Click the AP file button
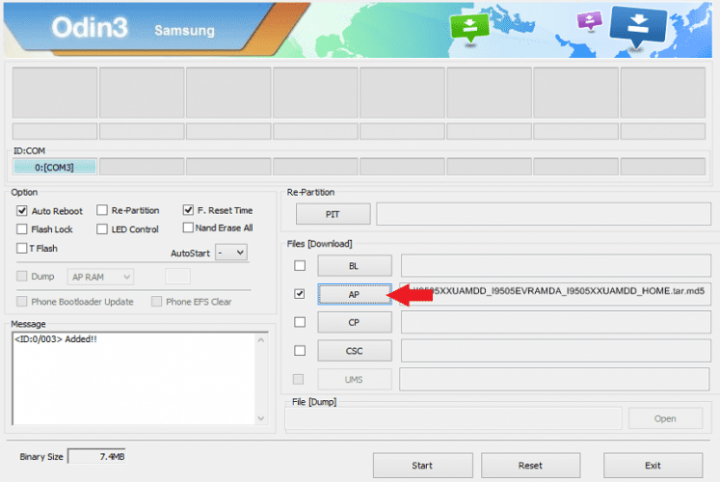This screenshot has height=482, width=720. point(354,294)
